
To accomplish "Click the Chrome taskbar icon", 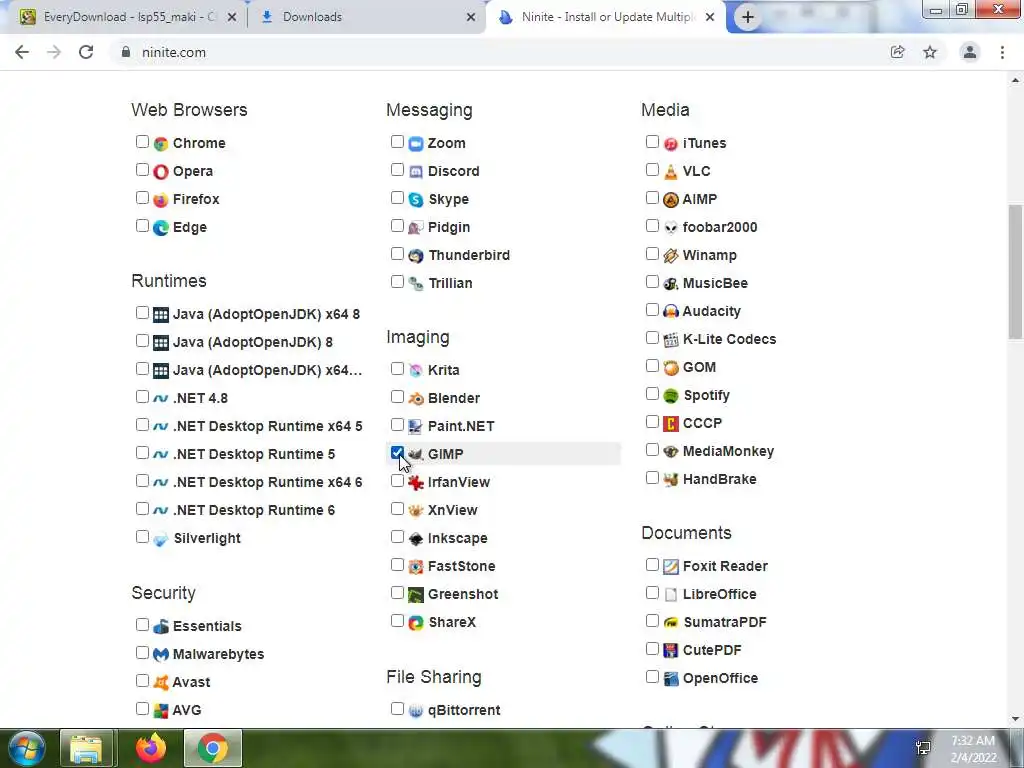I will pyautogui.click(x=213, y=748).
